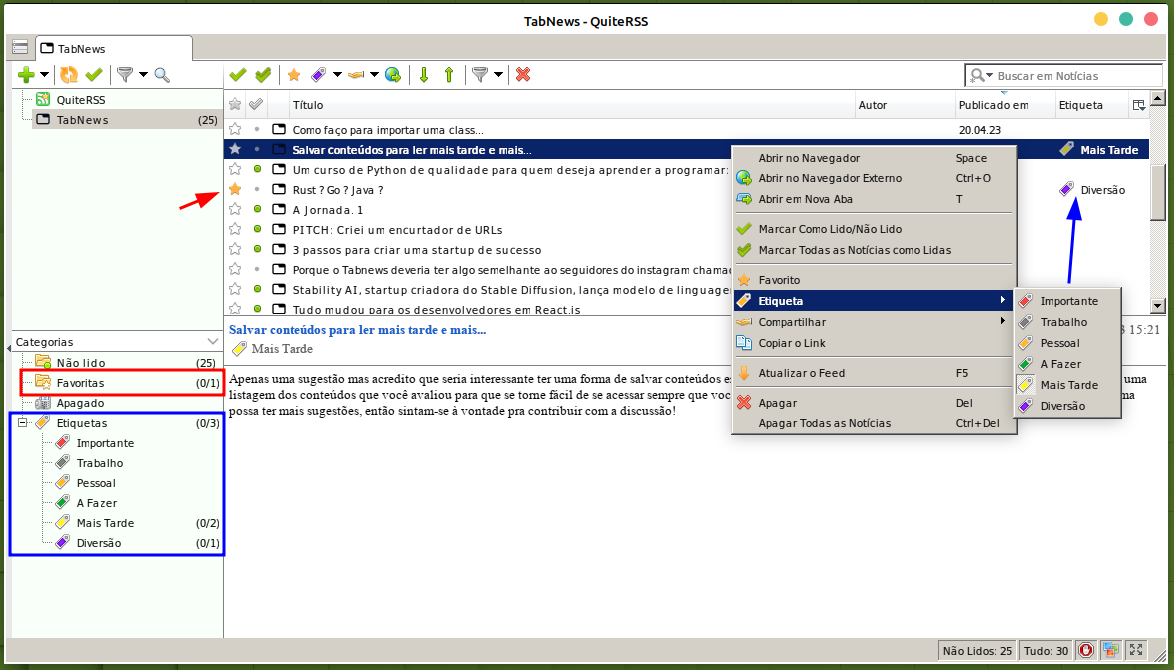
Task: Sort by Publicado em column header
Action: coord(1006,105)
